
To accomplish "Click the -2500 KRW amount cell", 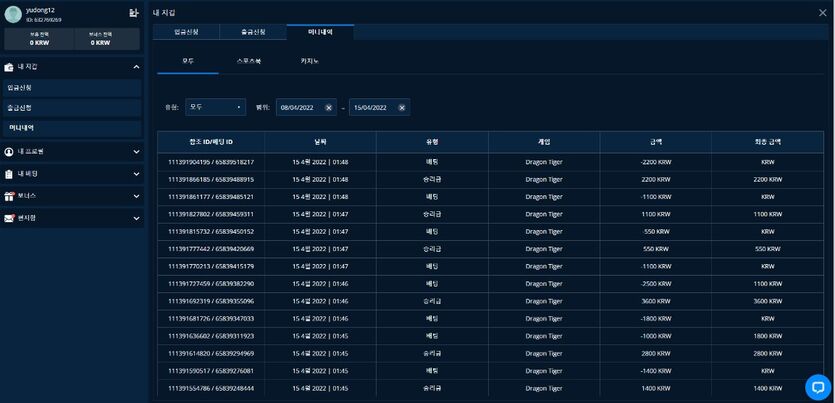I will pos(656,284).
